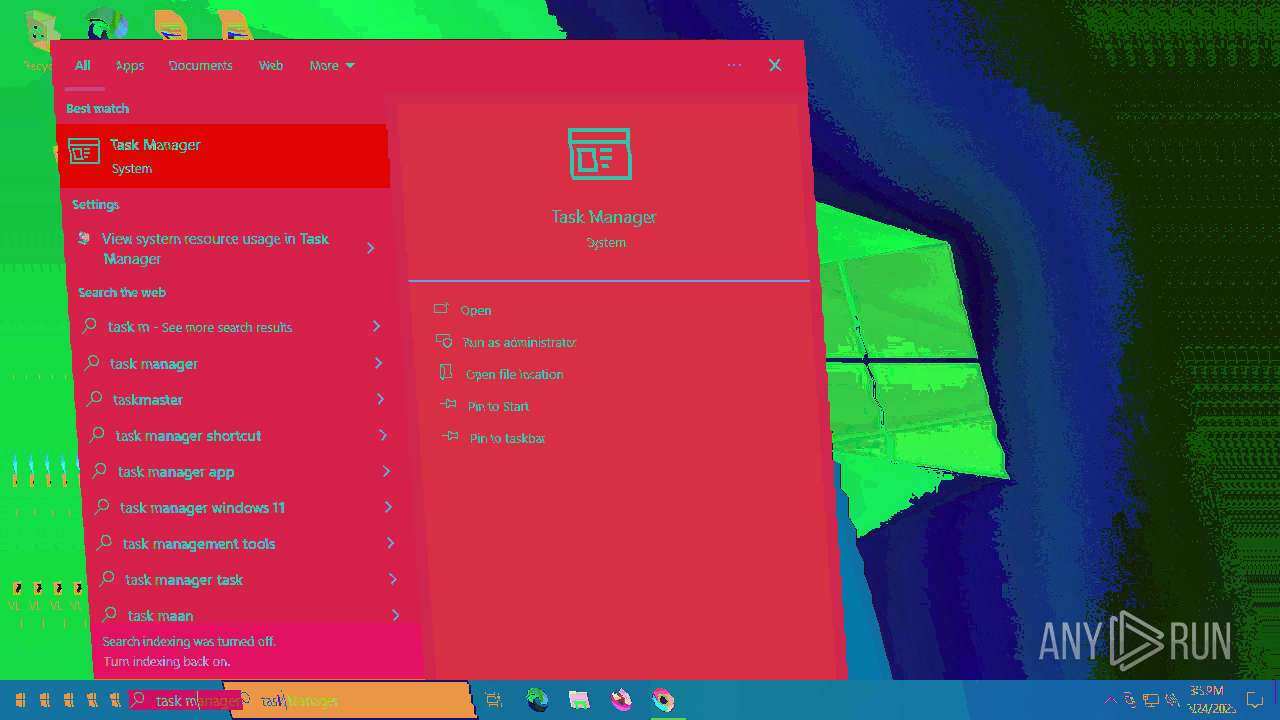Click settings icon beside View system resource usage
This screenshot has width=1280, height=720.
coord(84,239)
